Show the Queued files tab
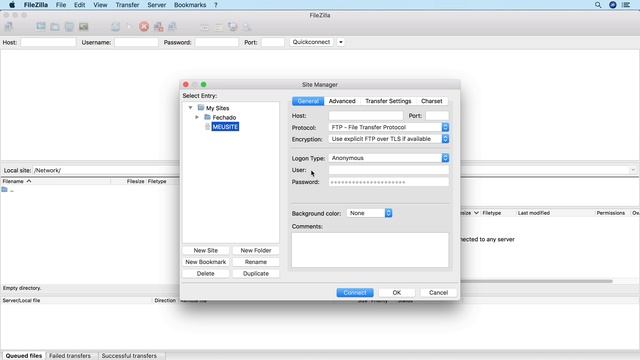 pyautogui.click(x=24, y=356)
